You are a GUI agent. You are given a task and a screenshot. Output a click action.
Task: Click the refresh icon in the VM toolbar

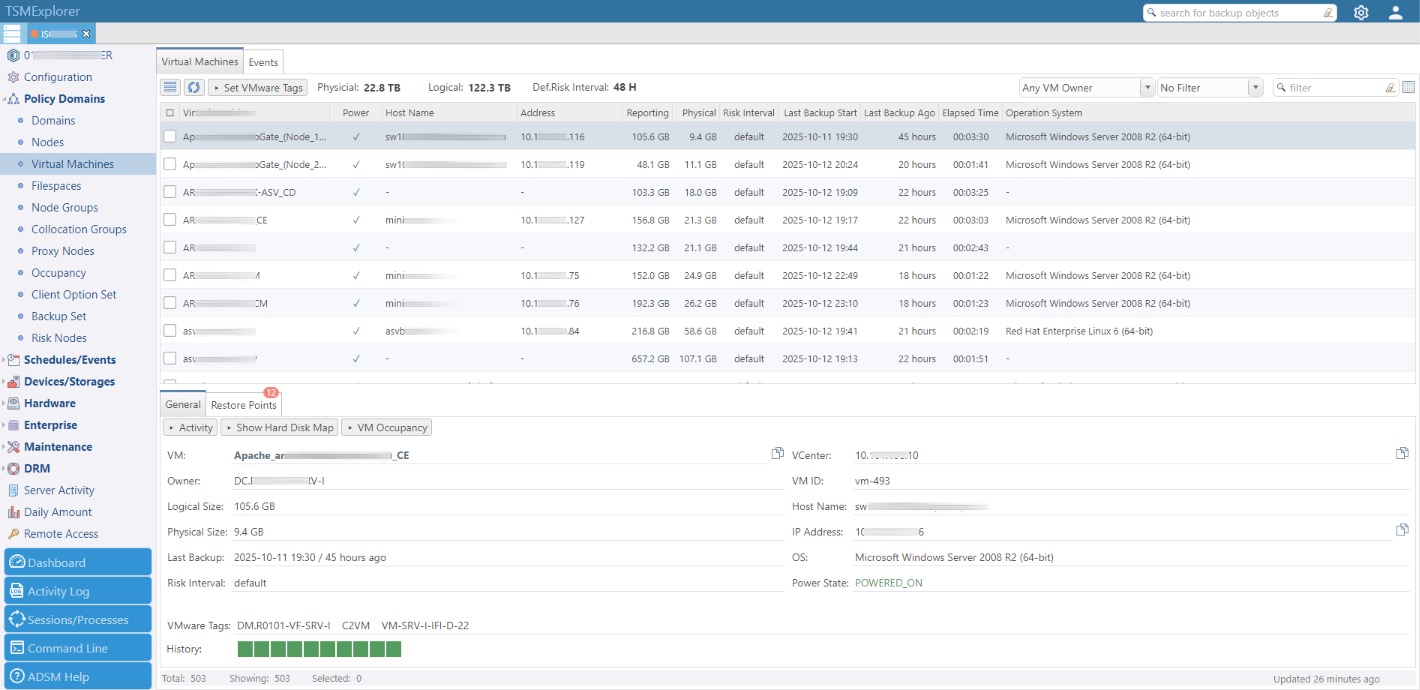[x=194, y=88]
